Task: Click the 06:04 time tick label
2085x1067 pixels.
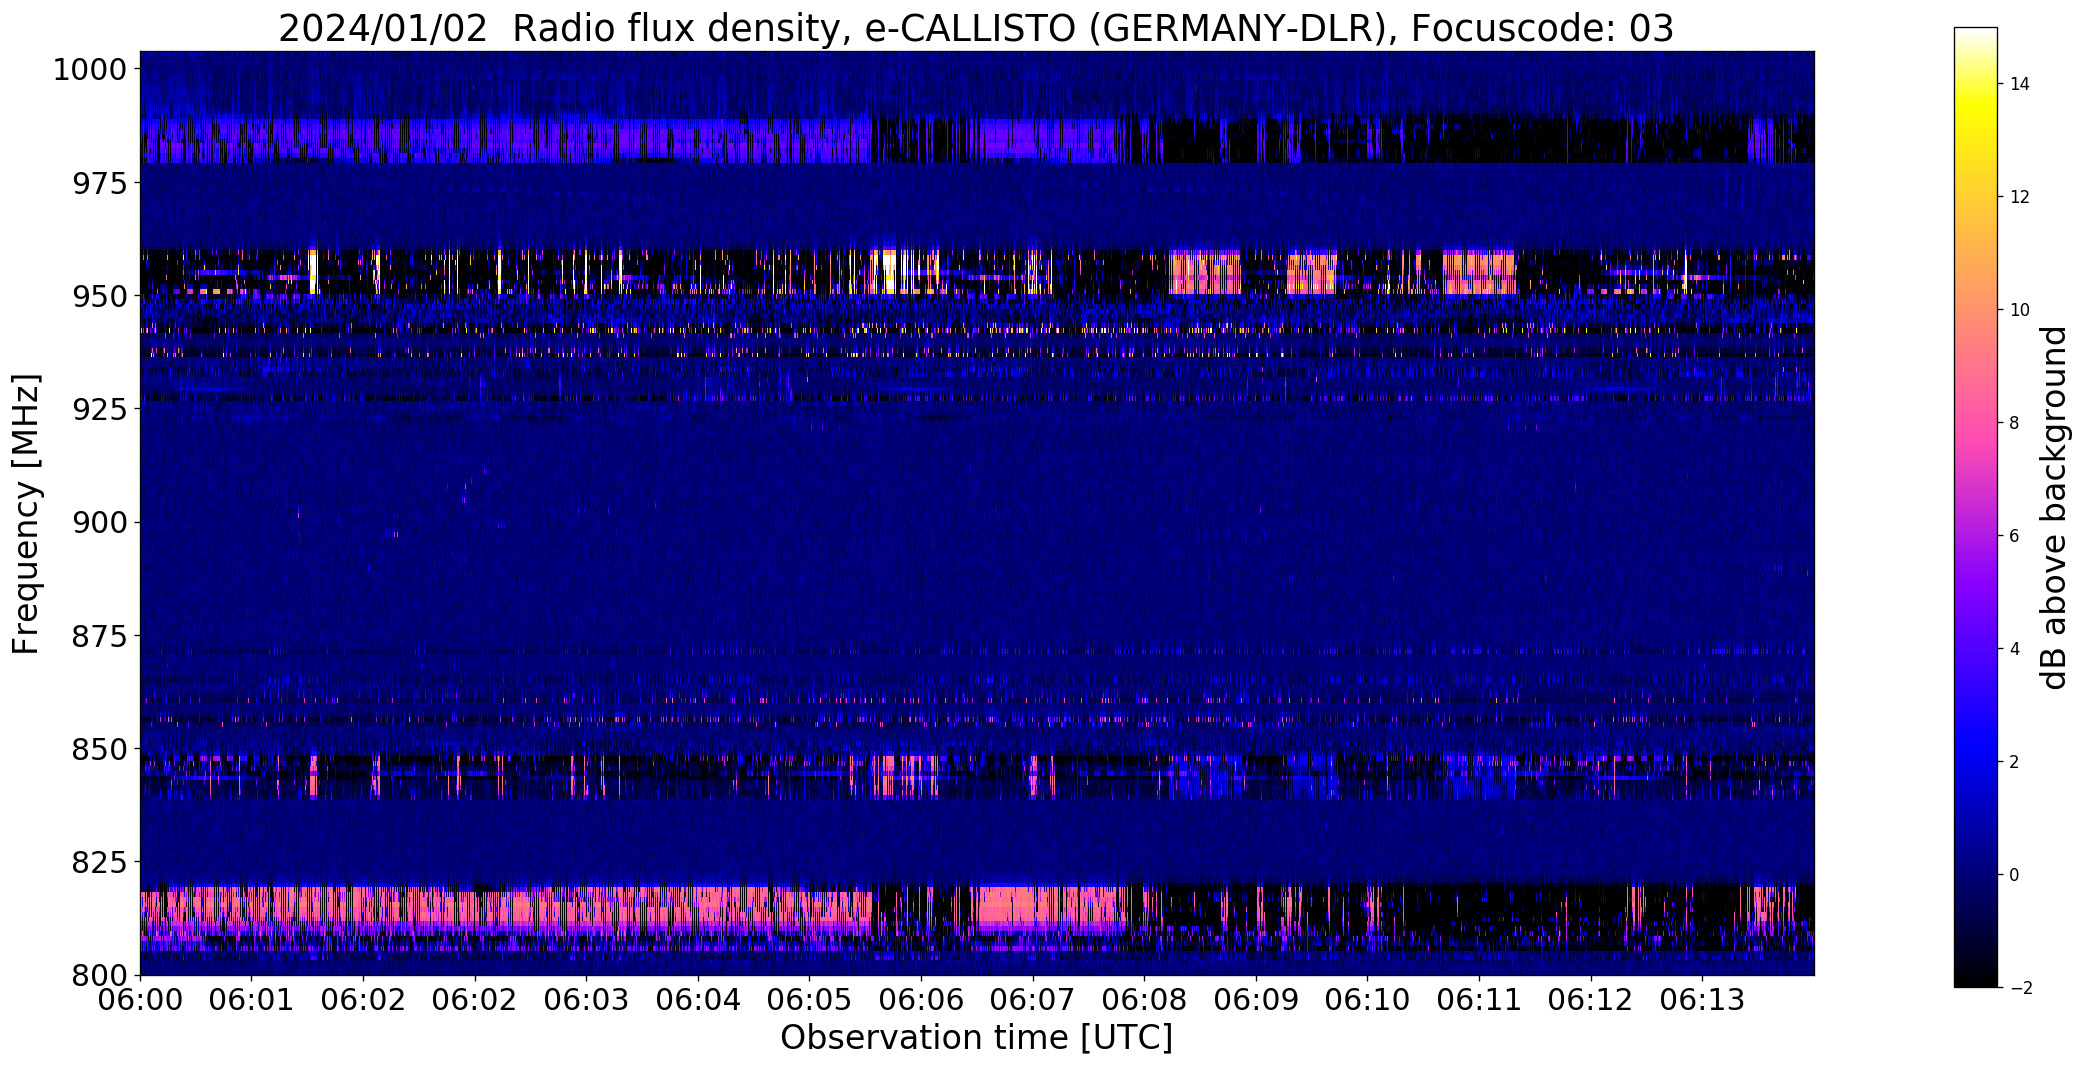Action: pos(698,1000)
